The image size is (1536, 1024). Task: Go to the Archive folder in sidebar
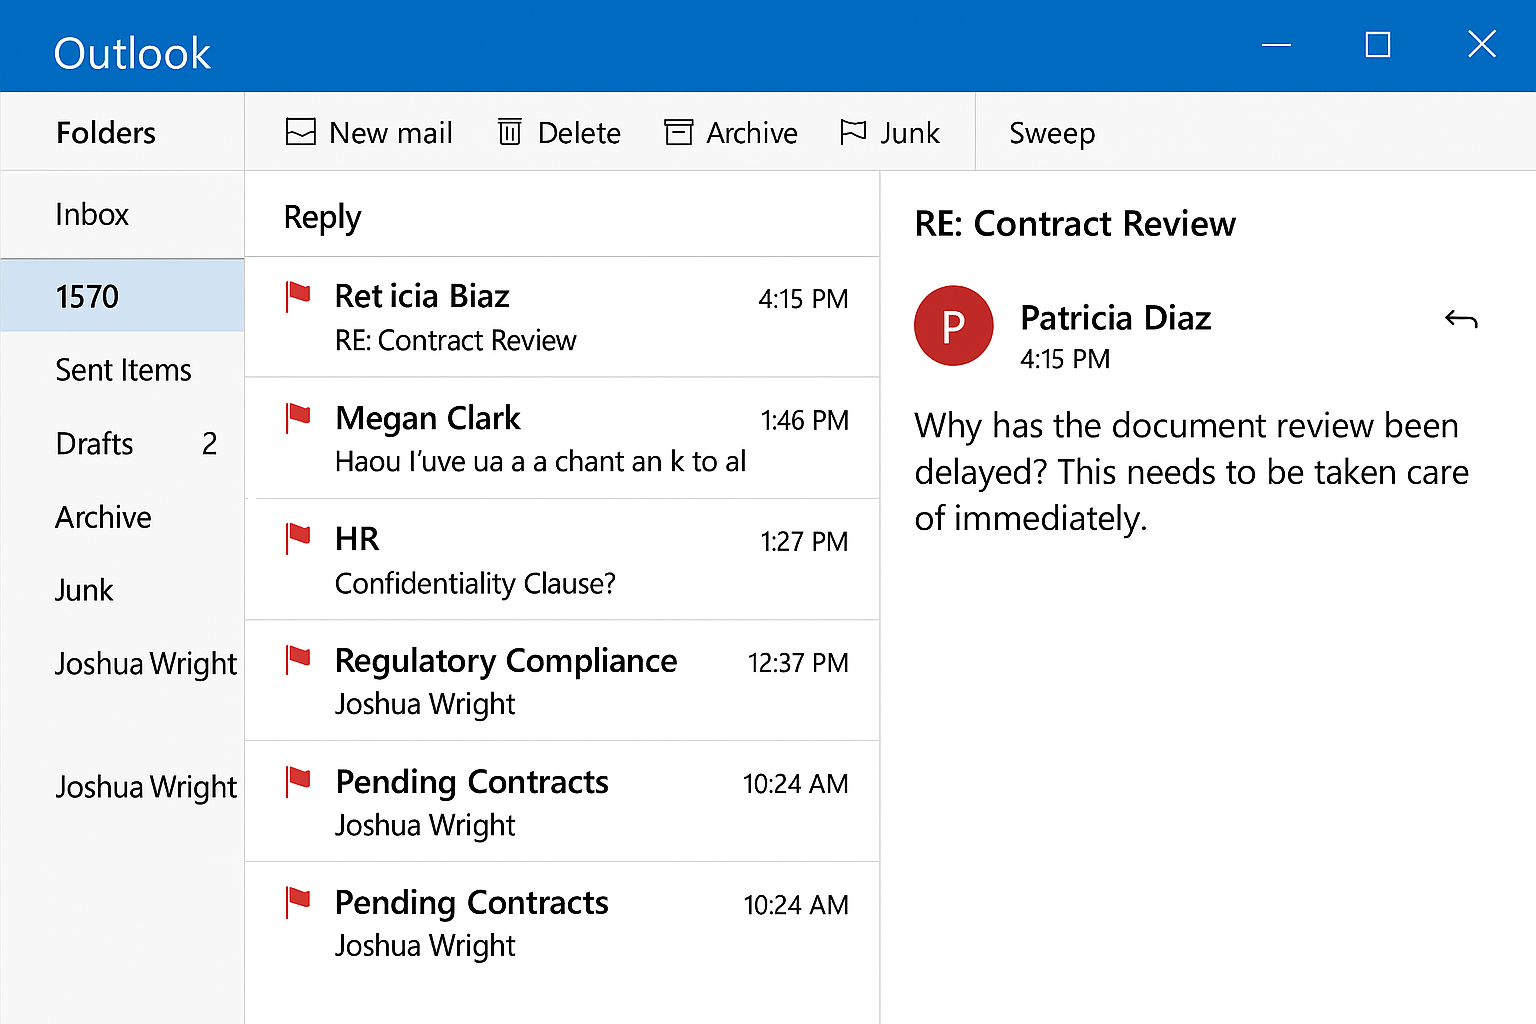[x=103, y=517]
